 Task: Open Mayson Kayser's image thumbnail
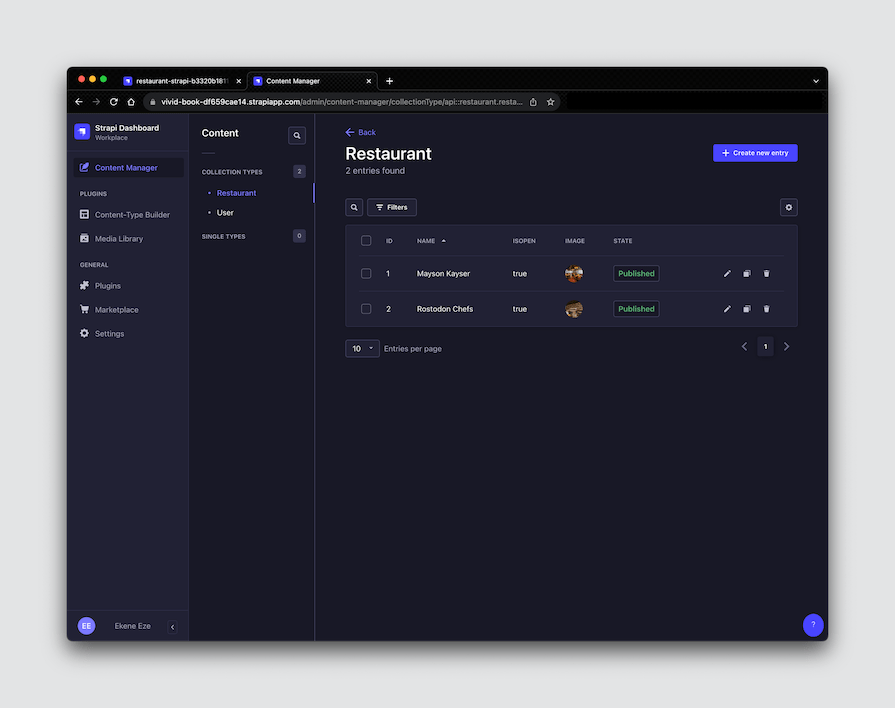pos(573,273)
